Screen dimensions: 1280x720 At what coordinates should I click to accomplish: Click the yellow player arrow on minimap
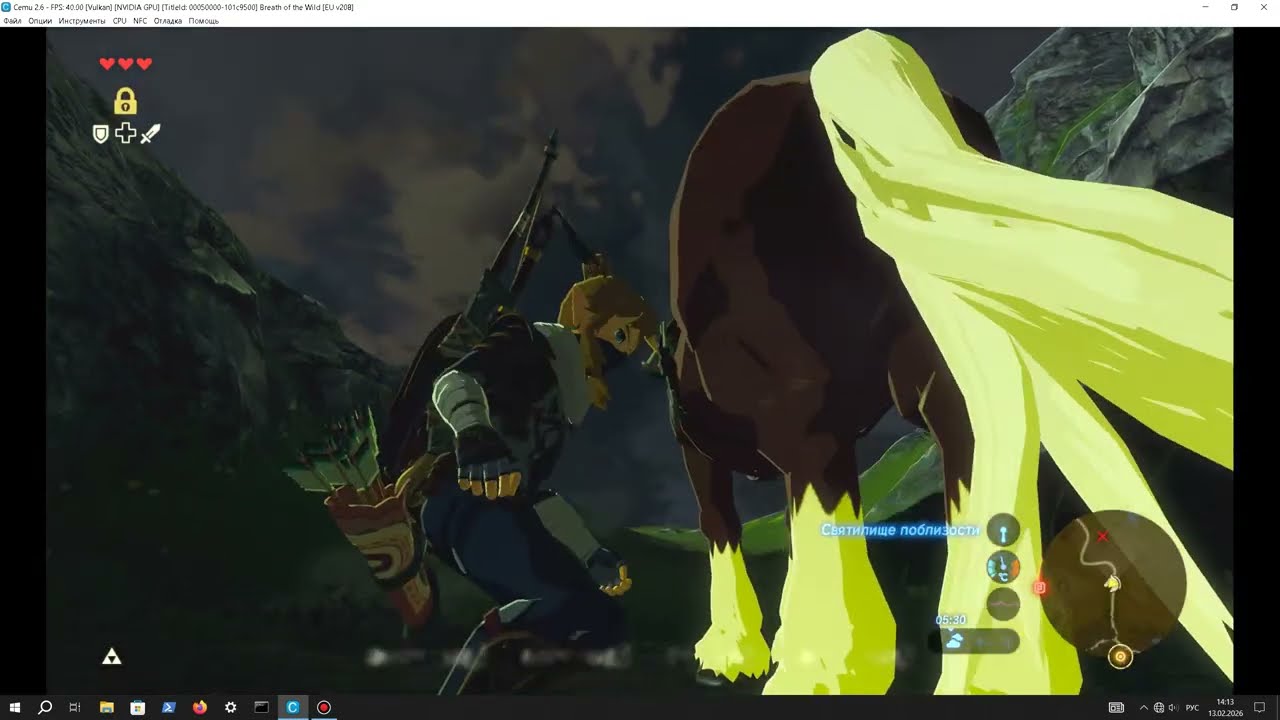[x=1111, y=582]
